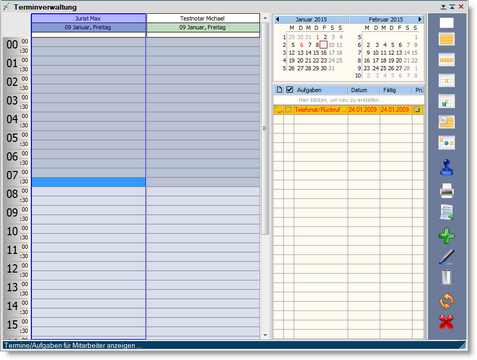
Task: Edit appointment using the blue pen icon
Action: [x=446, y=257]
